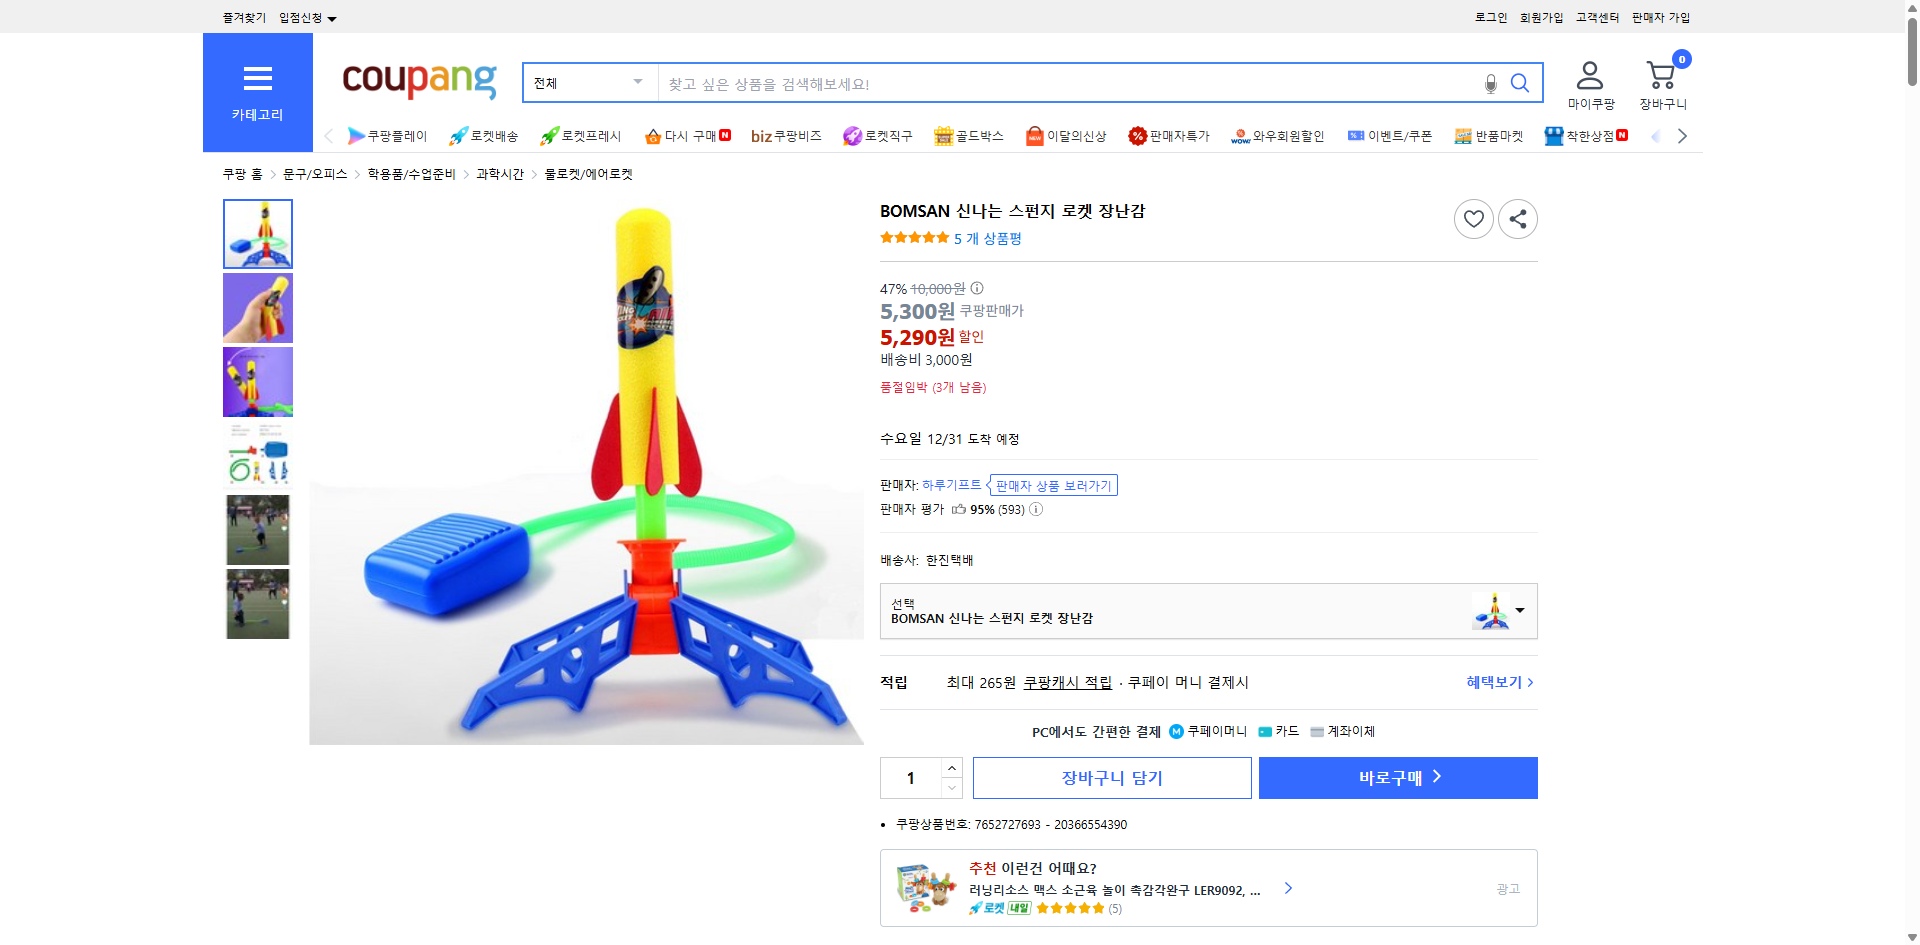Screen dimensions: 1920x945
Task: Click 판매자 가입 in the top menu
Action: click(x=1660, y=17)
